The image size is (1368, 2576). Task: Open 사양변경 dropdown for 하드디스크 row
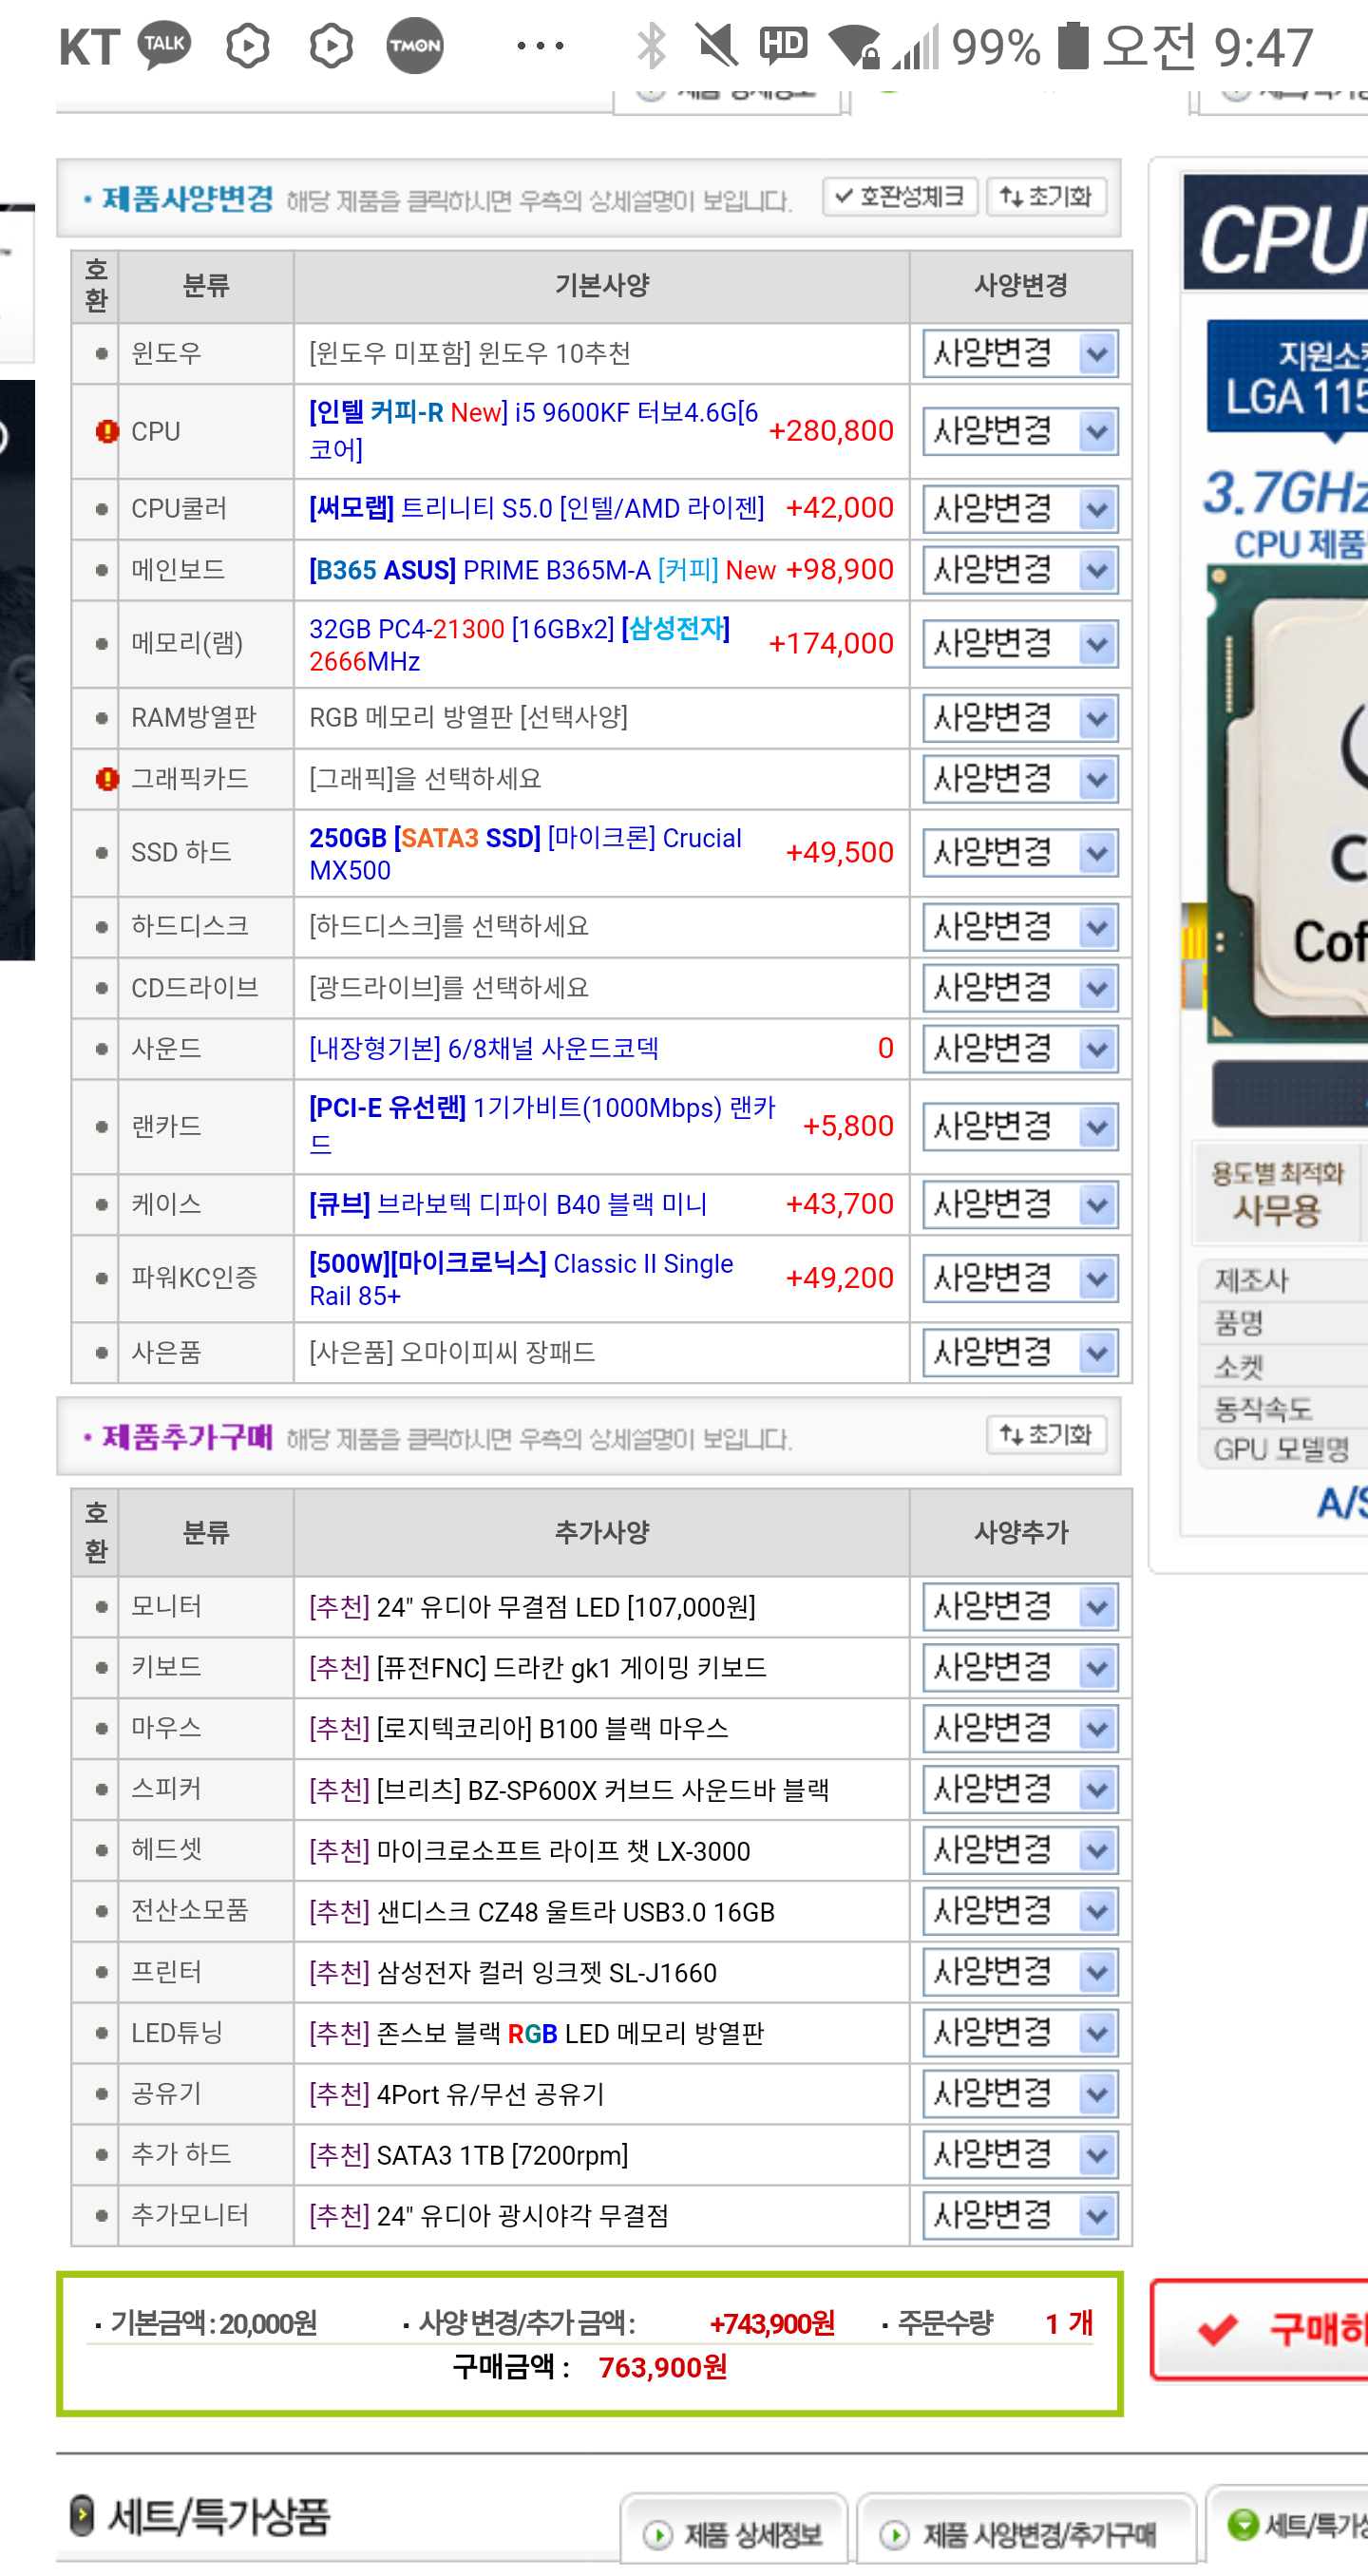click(1020, 927)
